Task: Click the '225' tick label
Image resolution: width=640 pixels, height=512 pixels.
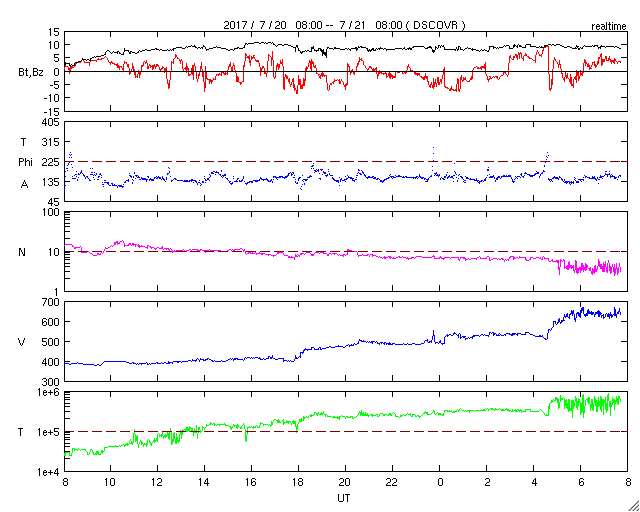Action: point(51,163)
